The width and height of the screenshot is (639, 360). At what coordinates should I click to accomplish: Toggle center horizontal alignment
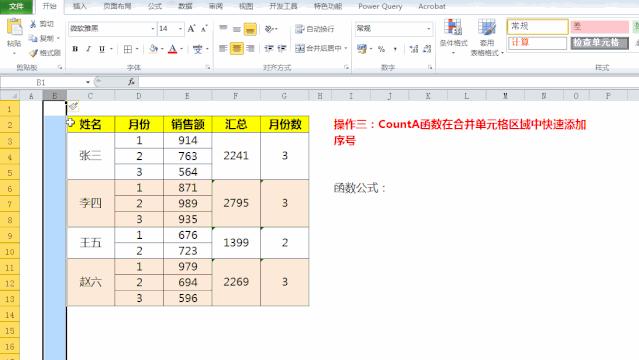coord(236,49)
